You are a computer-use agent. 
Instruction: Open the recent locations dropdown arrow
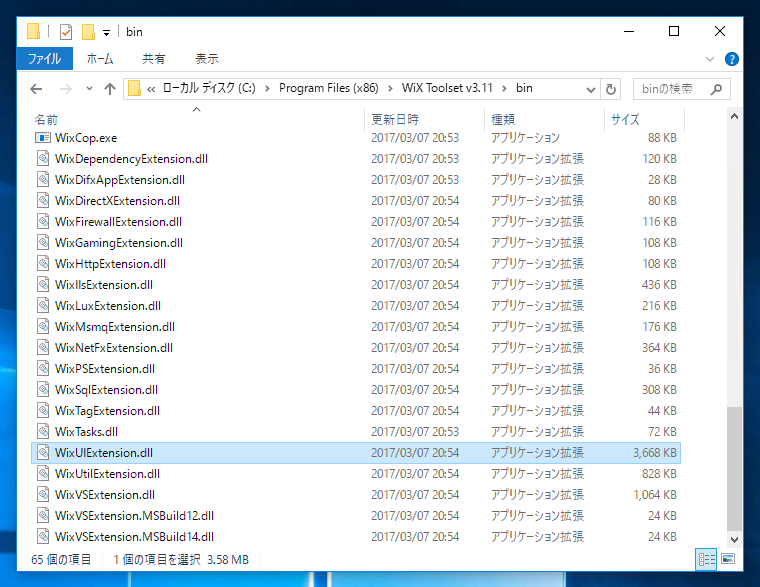pyautogui.click(x=89, y=89)
